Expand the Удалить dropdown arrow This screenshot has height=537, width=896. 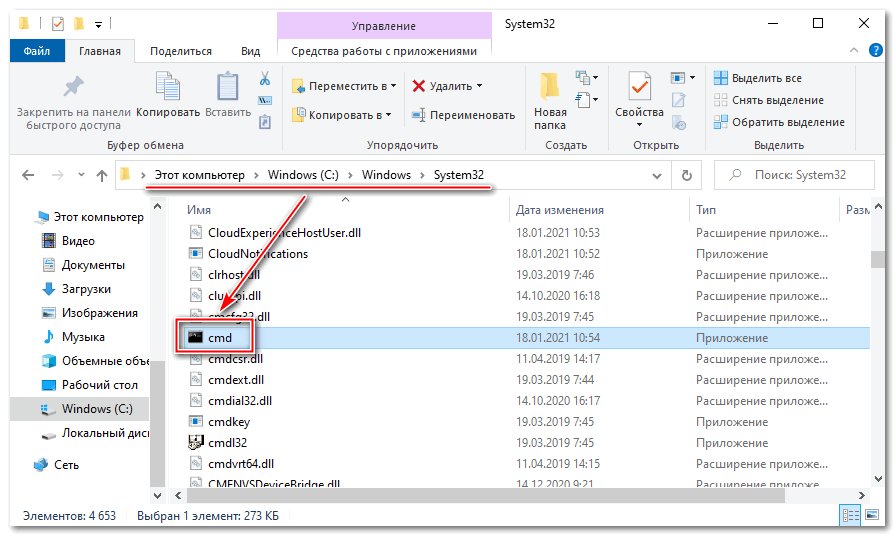pyautogui.click(x=479, y=86)
